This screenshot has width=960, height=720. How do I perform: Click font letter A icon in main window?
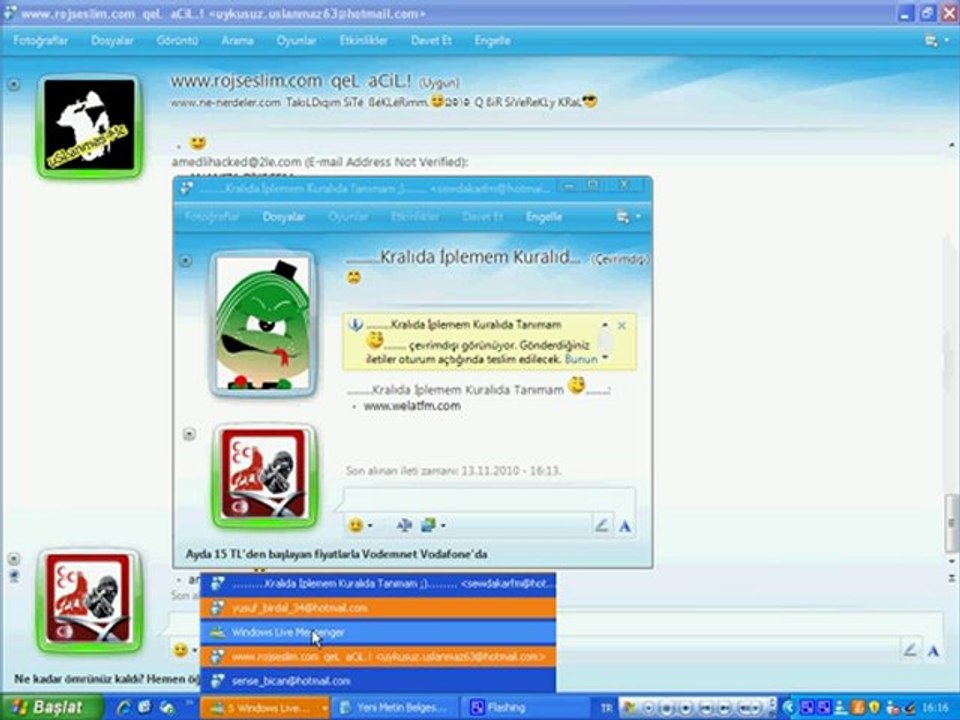tap(933, 651)
